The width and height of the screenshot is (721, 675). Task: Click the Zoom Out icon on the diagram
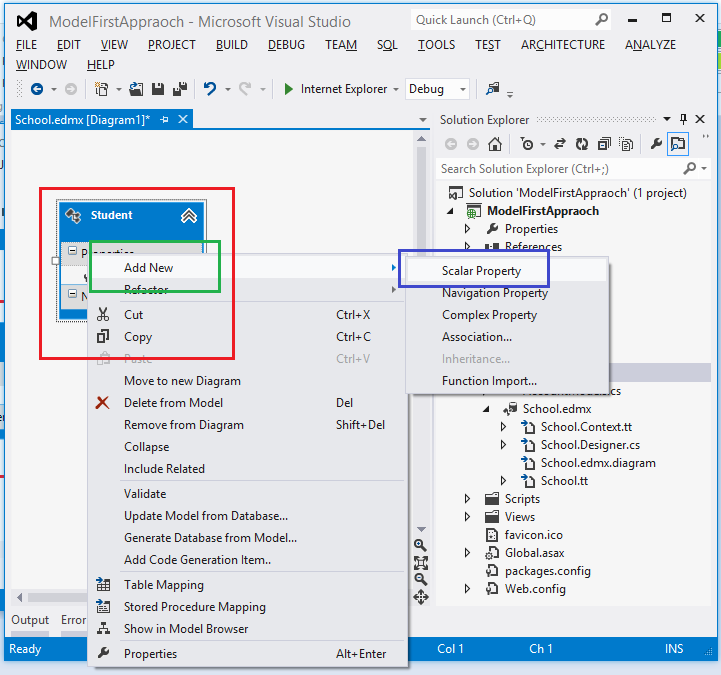421,579
